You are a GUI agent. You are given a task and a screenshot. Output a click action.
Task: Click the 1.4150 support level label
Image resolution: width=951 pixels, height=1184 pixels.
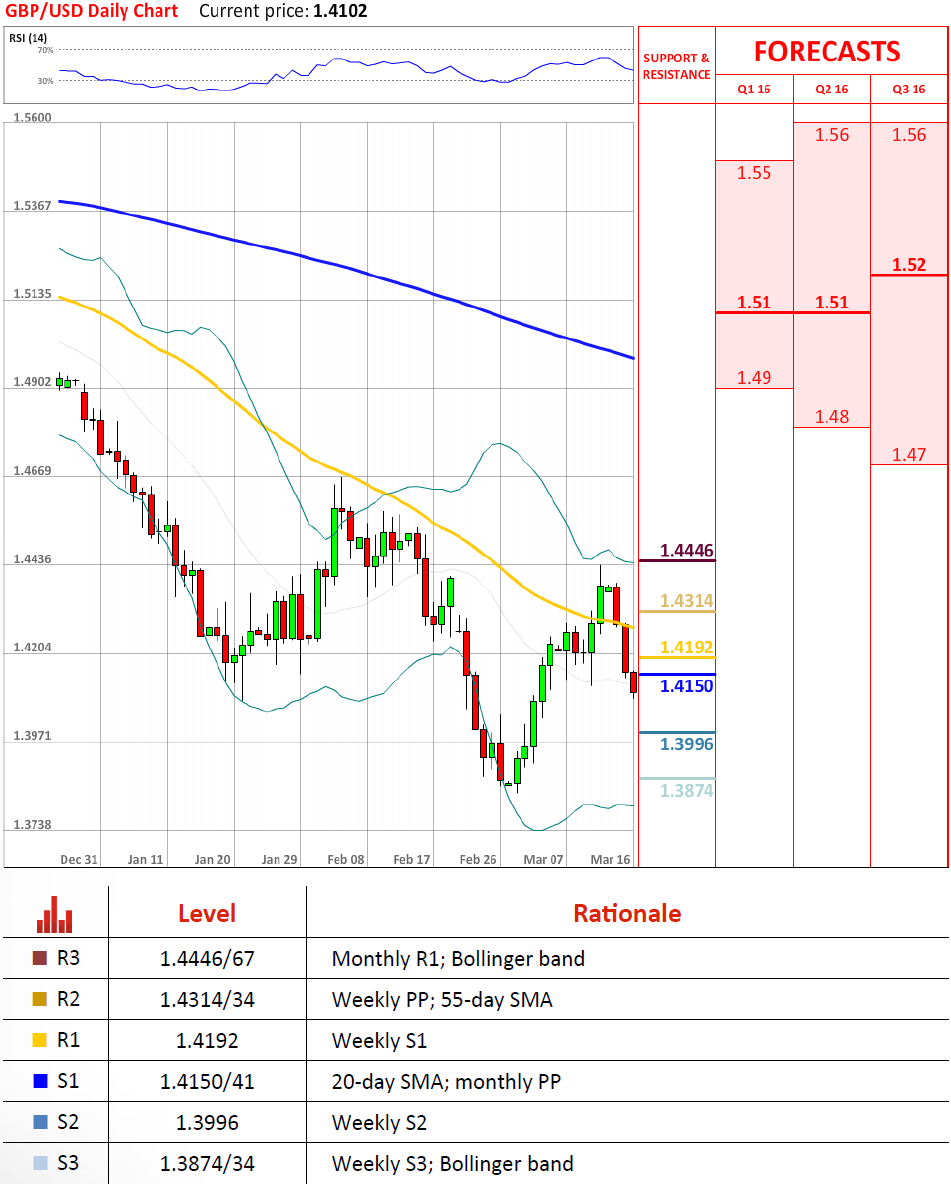tap(687, 686)
